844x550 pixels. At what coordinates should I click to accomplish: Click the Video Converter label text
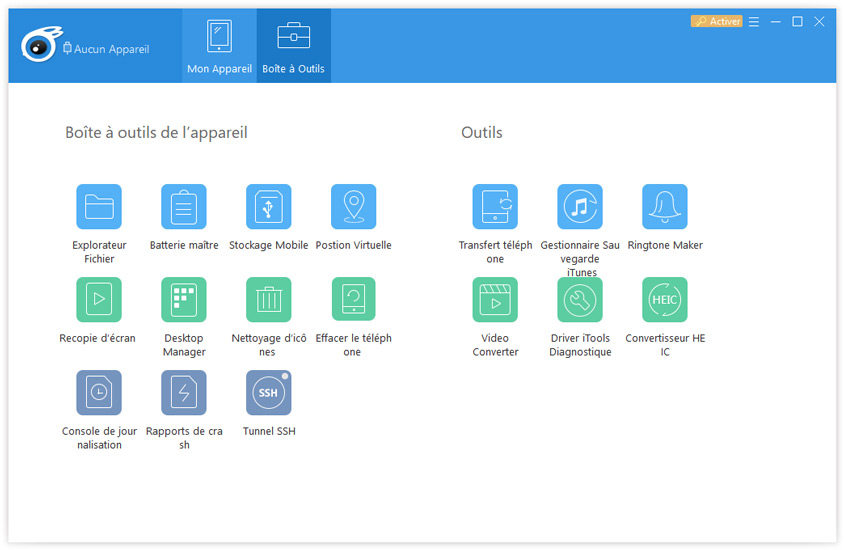point(495,345)
